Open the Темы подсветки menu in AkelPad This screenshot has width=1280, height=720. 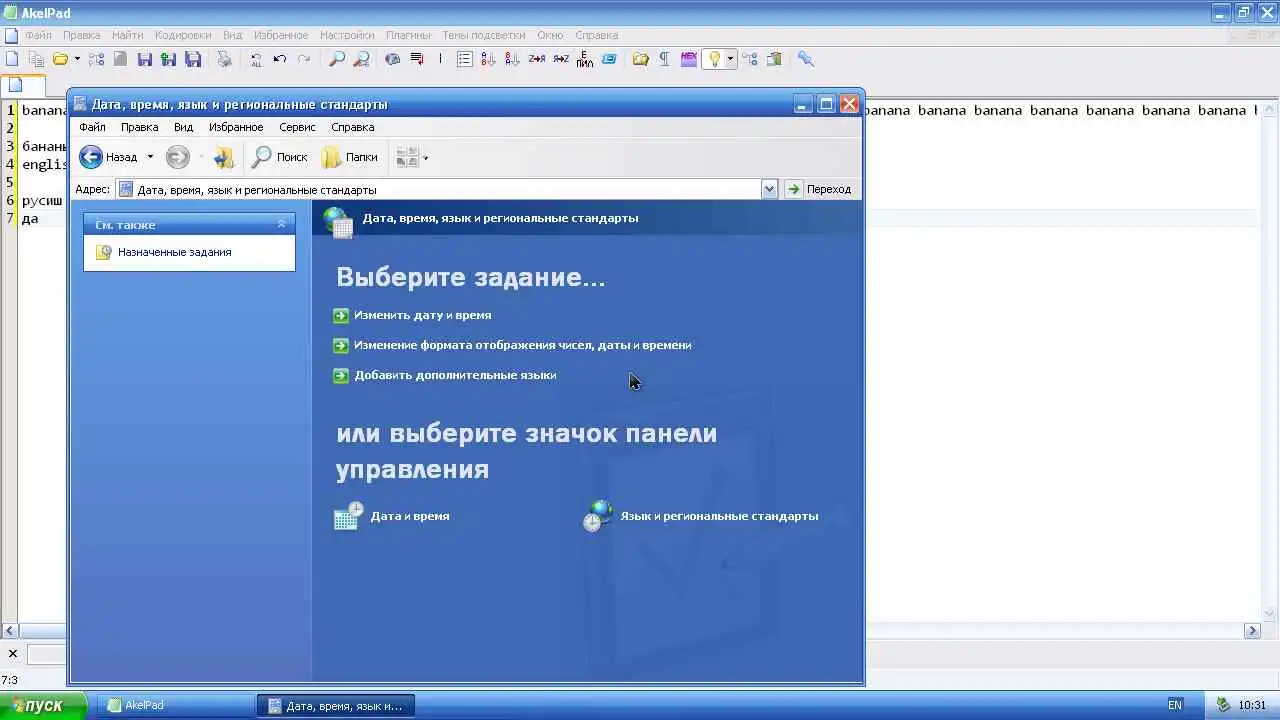click(x=484, y=35)
